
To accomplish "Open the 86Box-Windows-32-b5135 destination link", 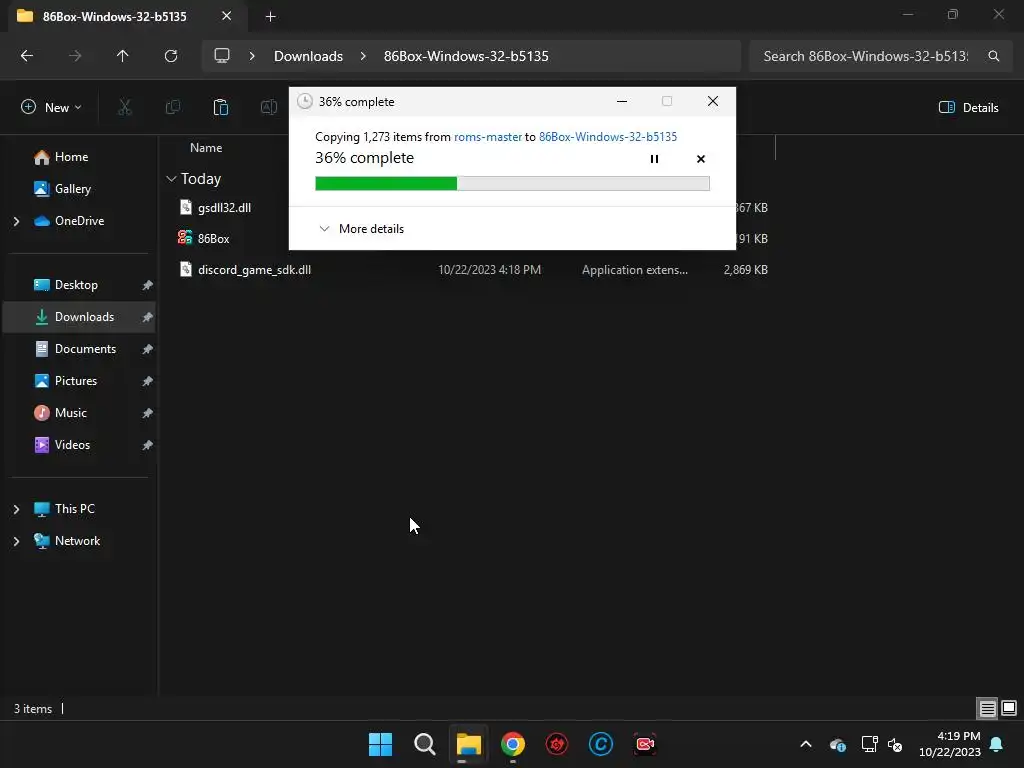I will click(608, 136).
